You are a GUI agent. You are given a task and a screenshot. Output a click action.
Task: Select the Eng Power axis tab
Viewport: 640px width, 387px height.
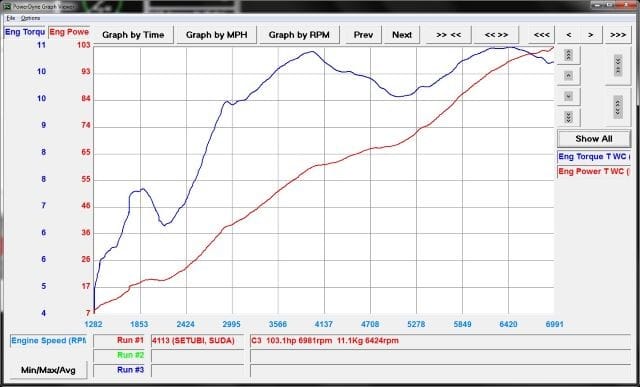point(69,32)
